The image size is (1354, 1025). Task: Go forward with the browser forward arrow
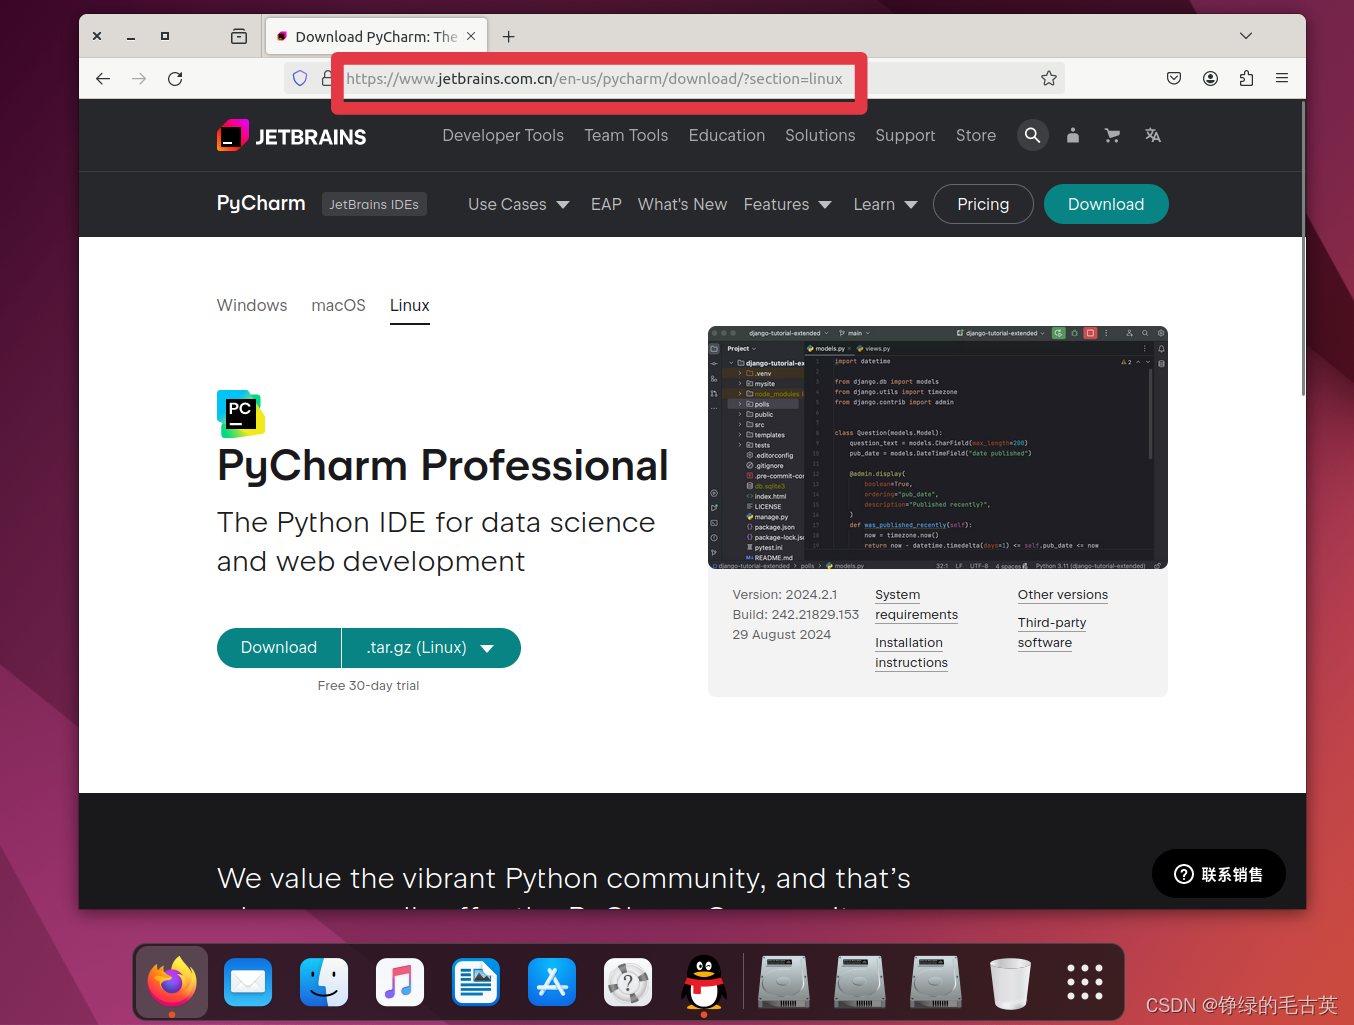139,78
